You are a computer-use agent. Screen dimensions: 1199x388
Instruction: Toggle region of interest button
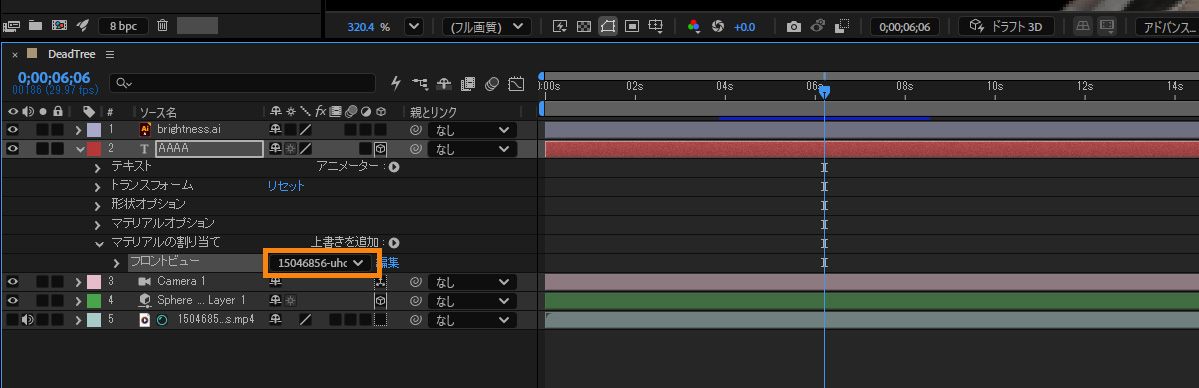[632, 26]
